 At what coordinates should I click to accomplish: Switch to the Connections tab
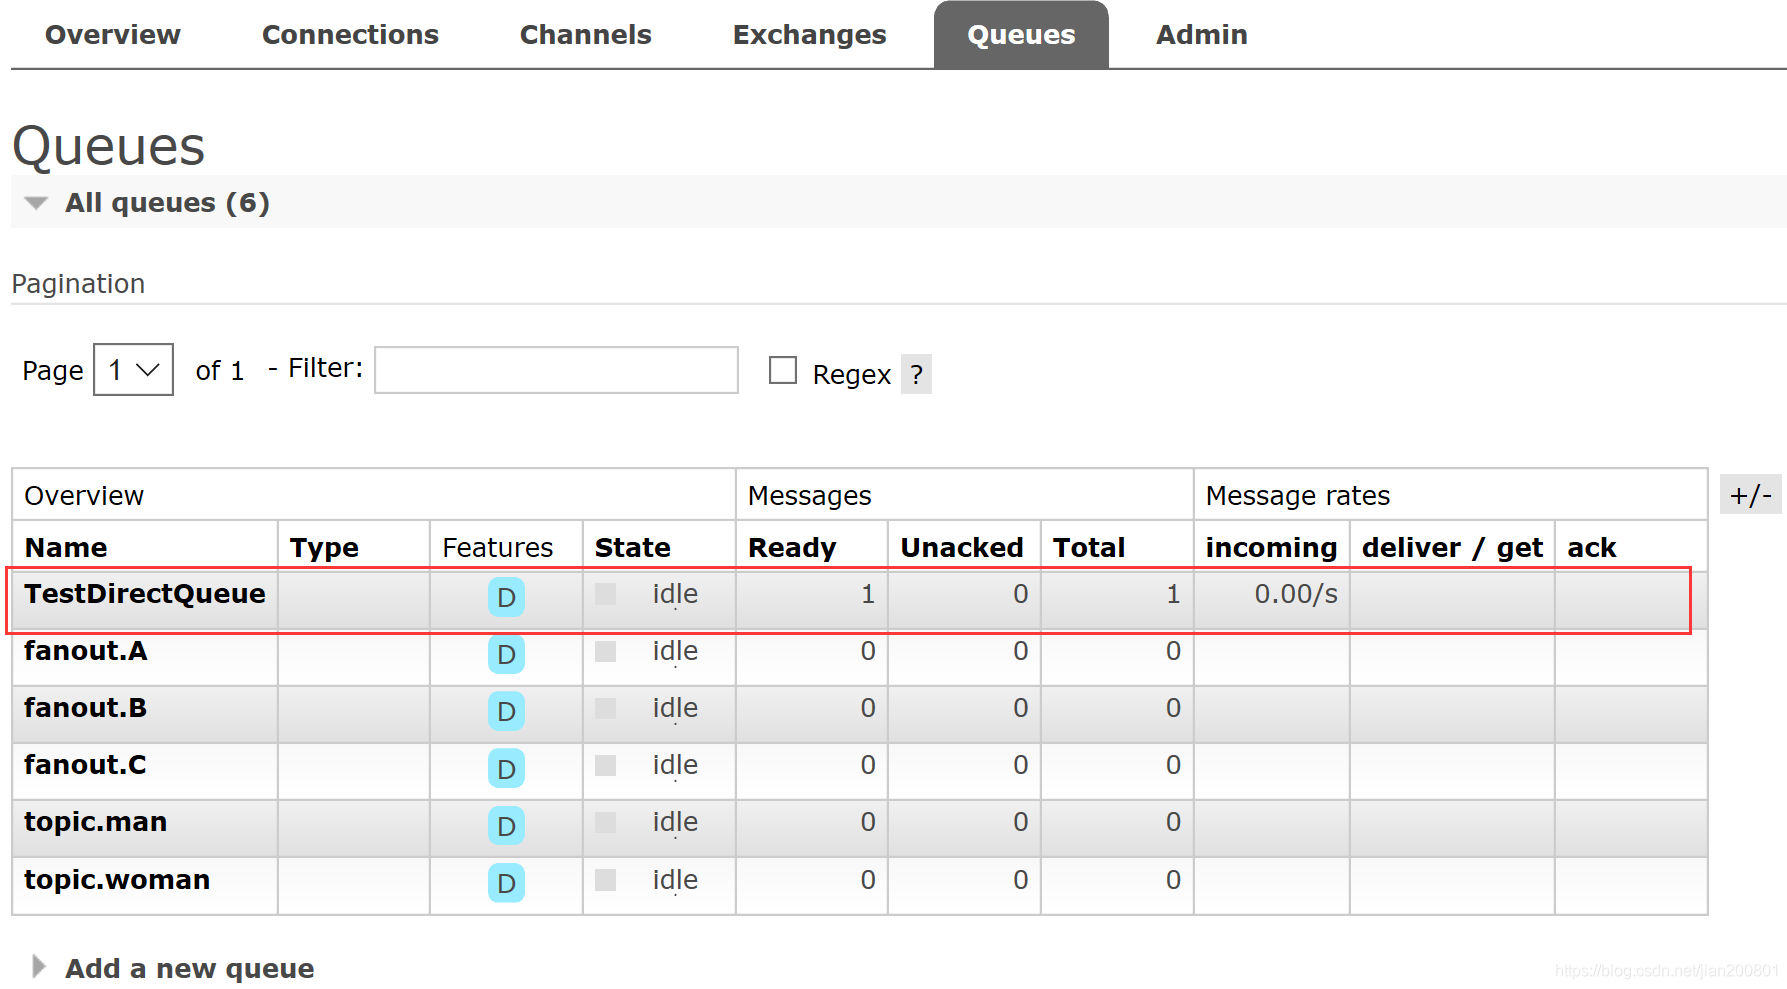point(350,35)
